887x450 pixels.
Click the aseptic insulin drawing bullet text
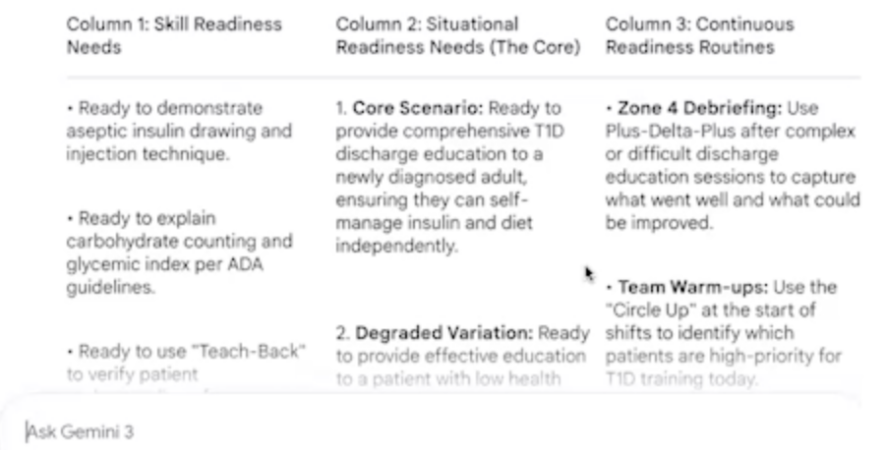179,131
